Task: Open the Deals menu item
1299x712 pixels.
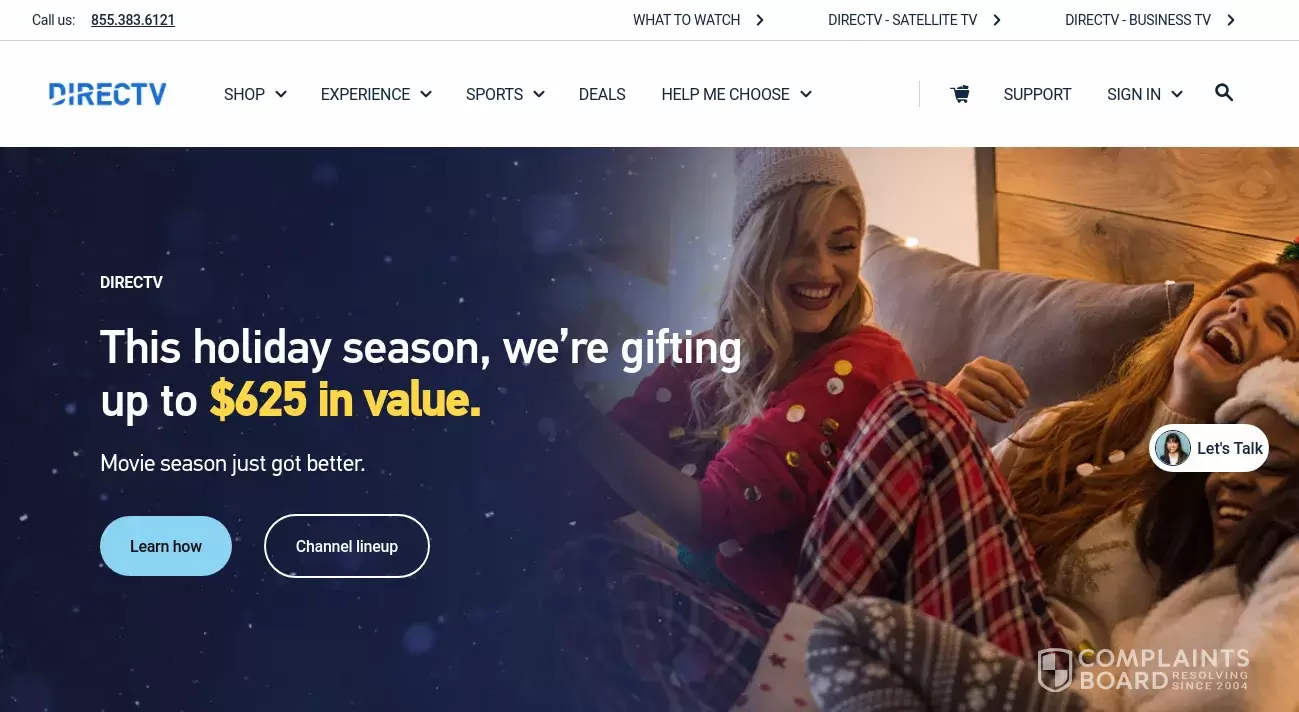Action: 602,94
